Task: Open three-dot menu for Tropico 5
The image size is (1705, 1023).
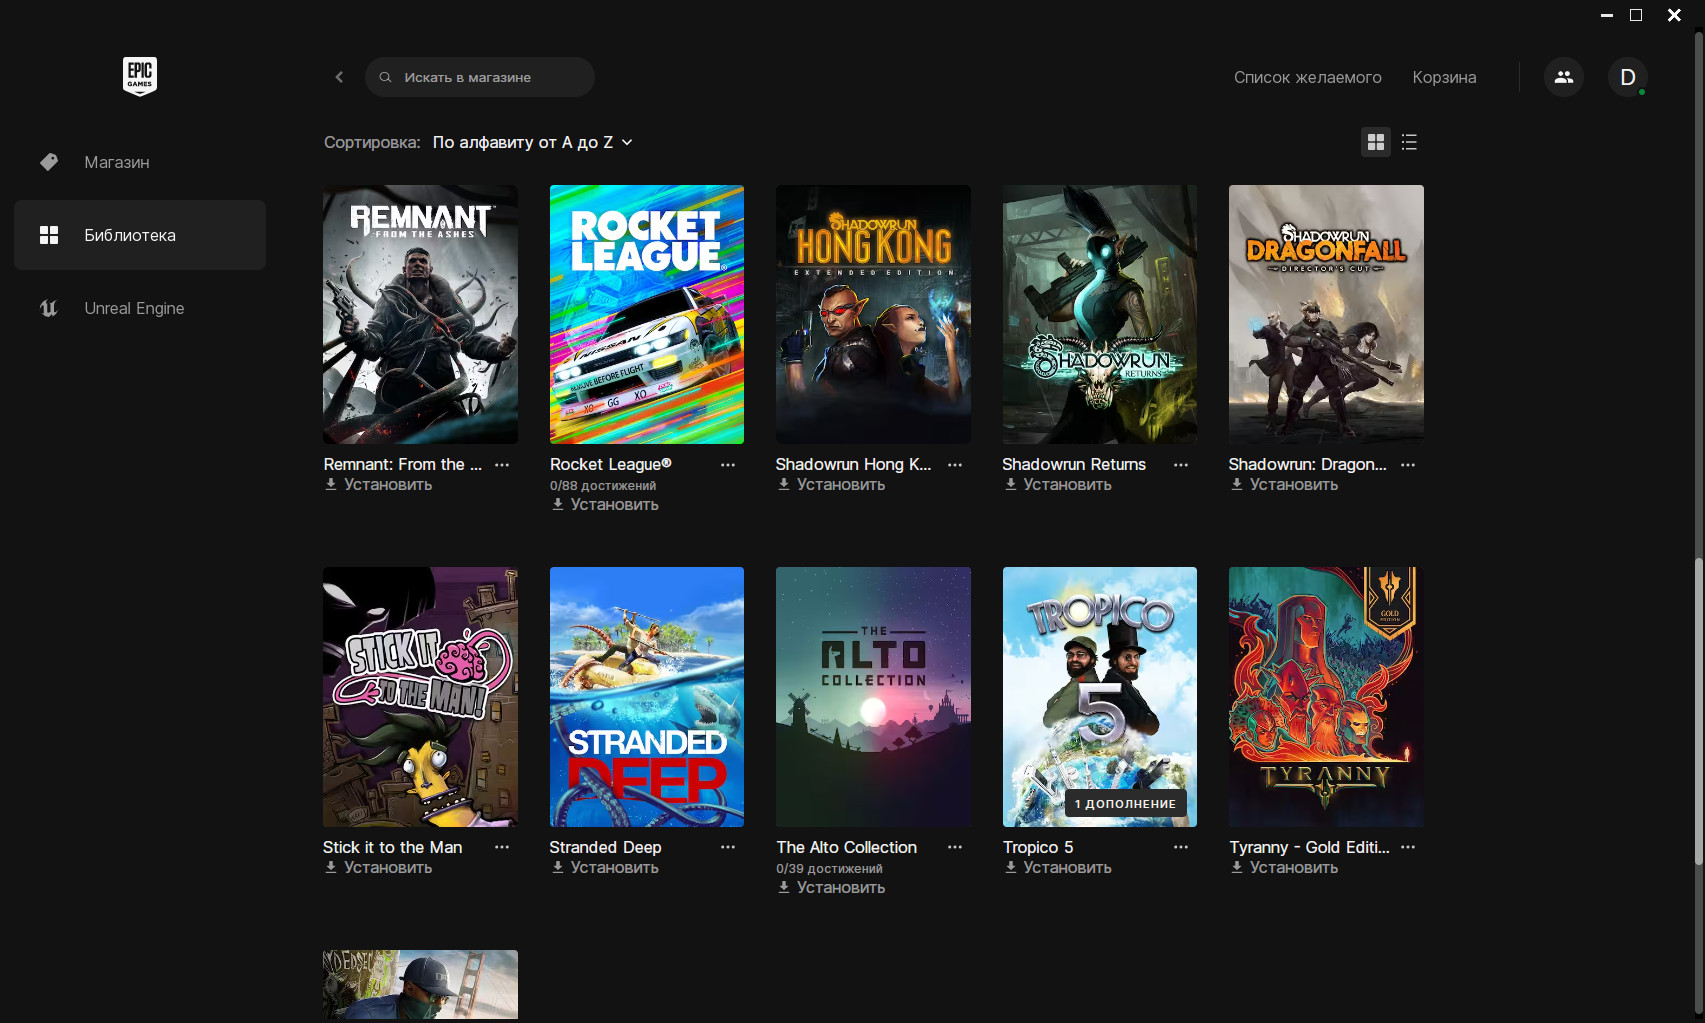Action: pos(1181,847)
